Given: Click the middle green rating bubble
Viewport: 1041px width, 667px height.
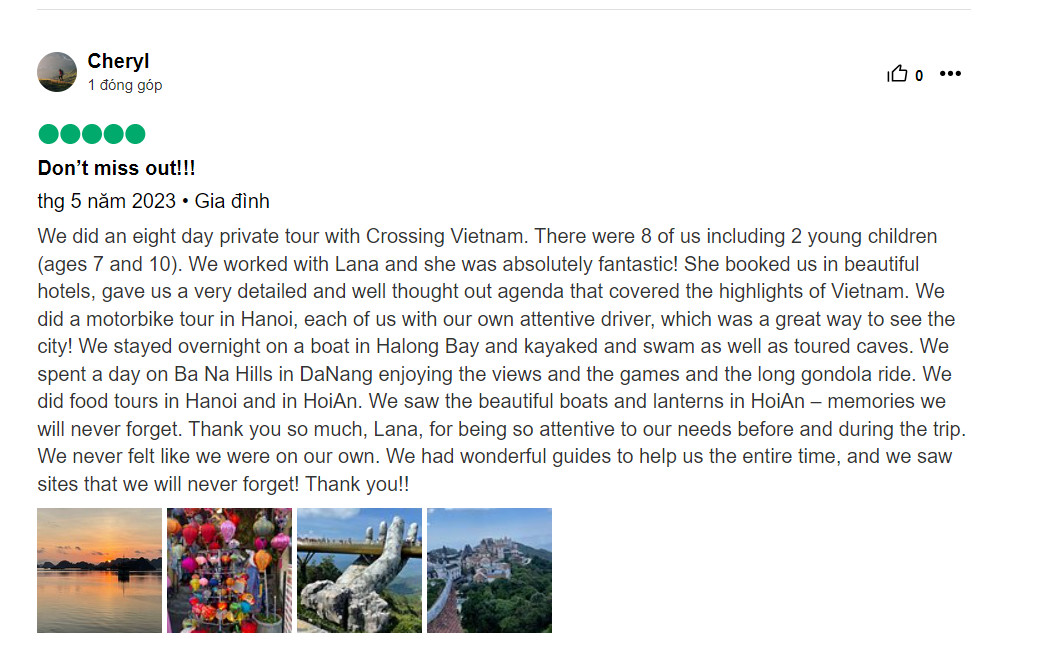Looking at the screenshot, I should coord(92,134).
